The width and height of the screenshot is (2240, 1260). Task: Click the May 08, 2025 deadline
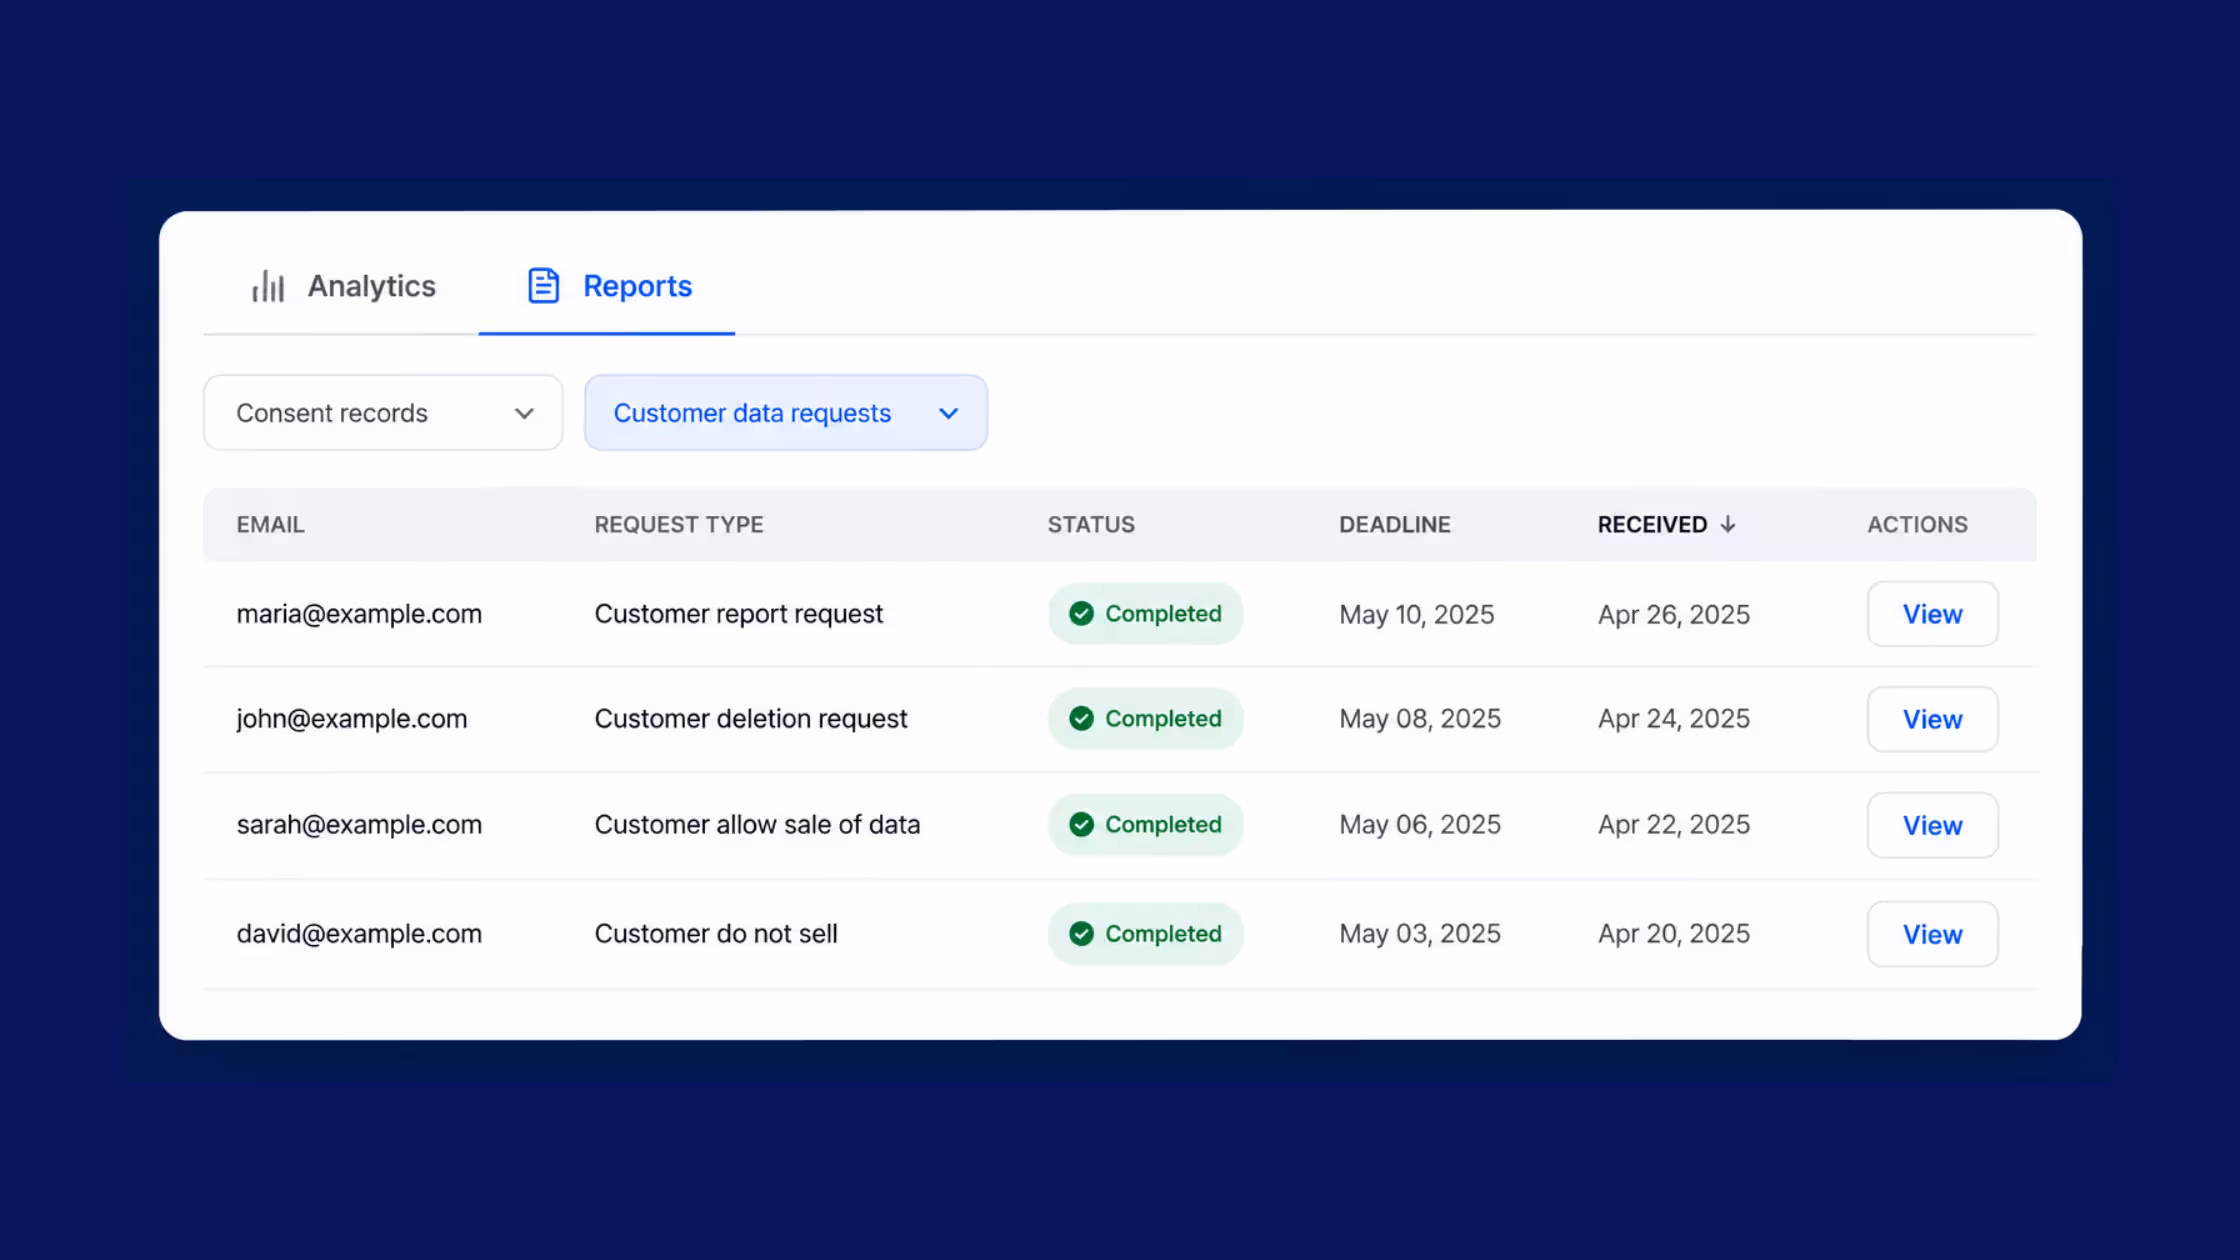[x=1420, y=719]
